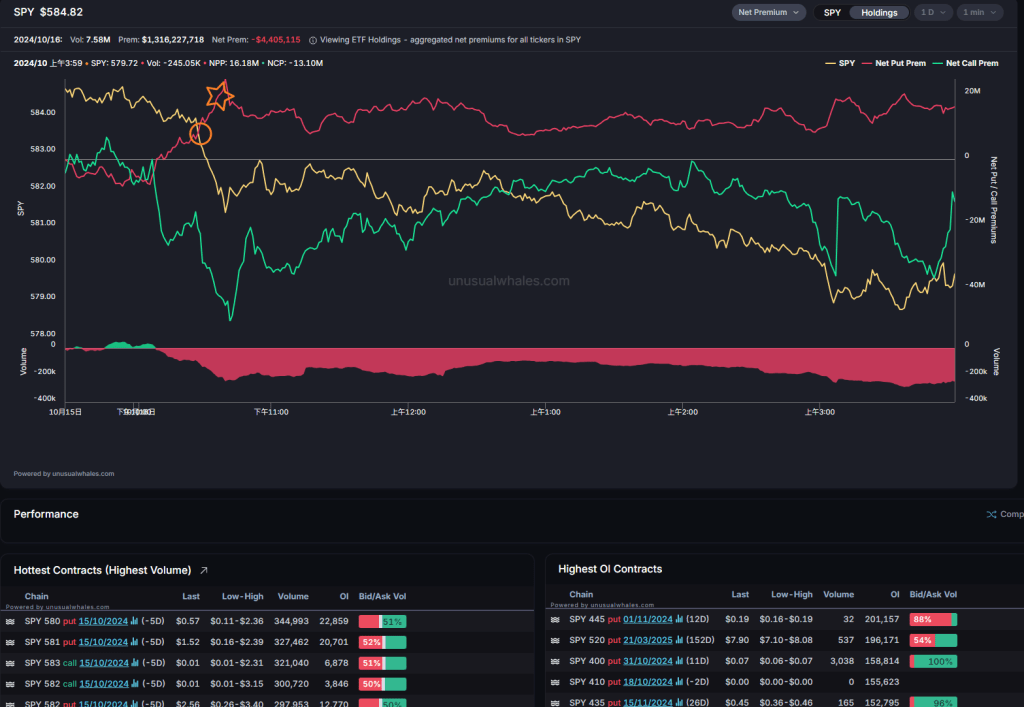Open the 1 D timeframe dropdown
The height and width of the screenshot is (707, 1024).
coord(933,13)
